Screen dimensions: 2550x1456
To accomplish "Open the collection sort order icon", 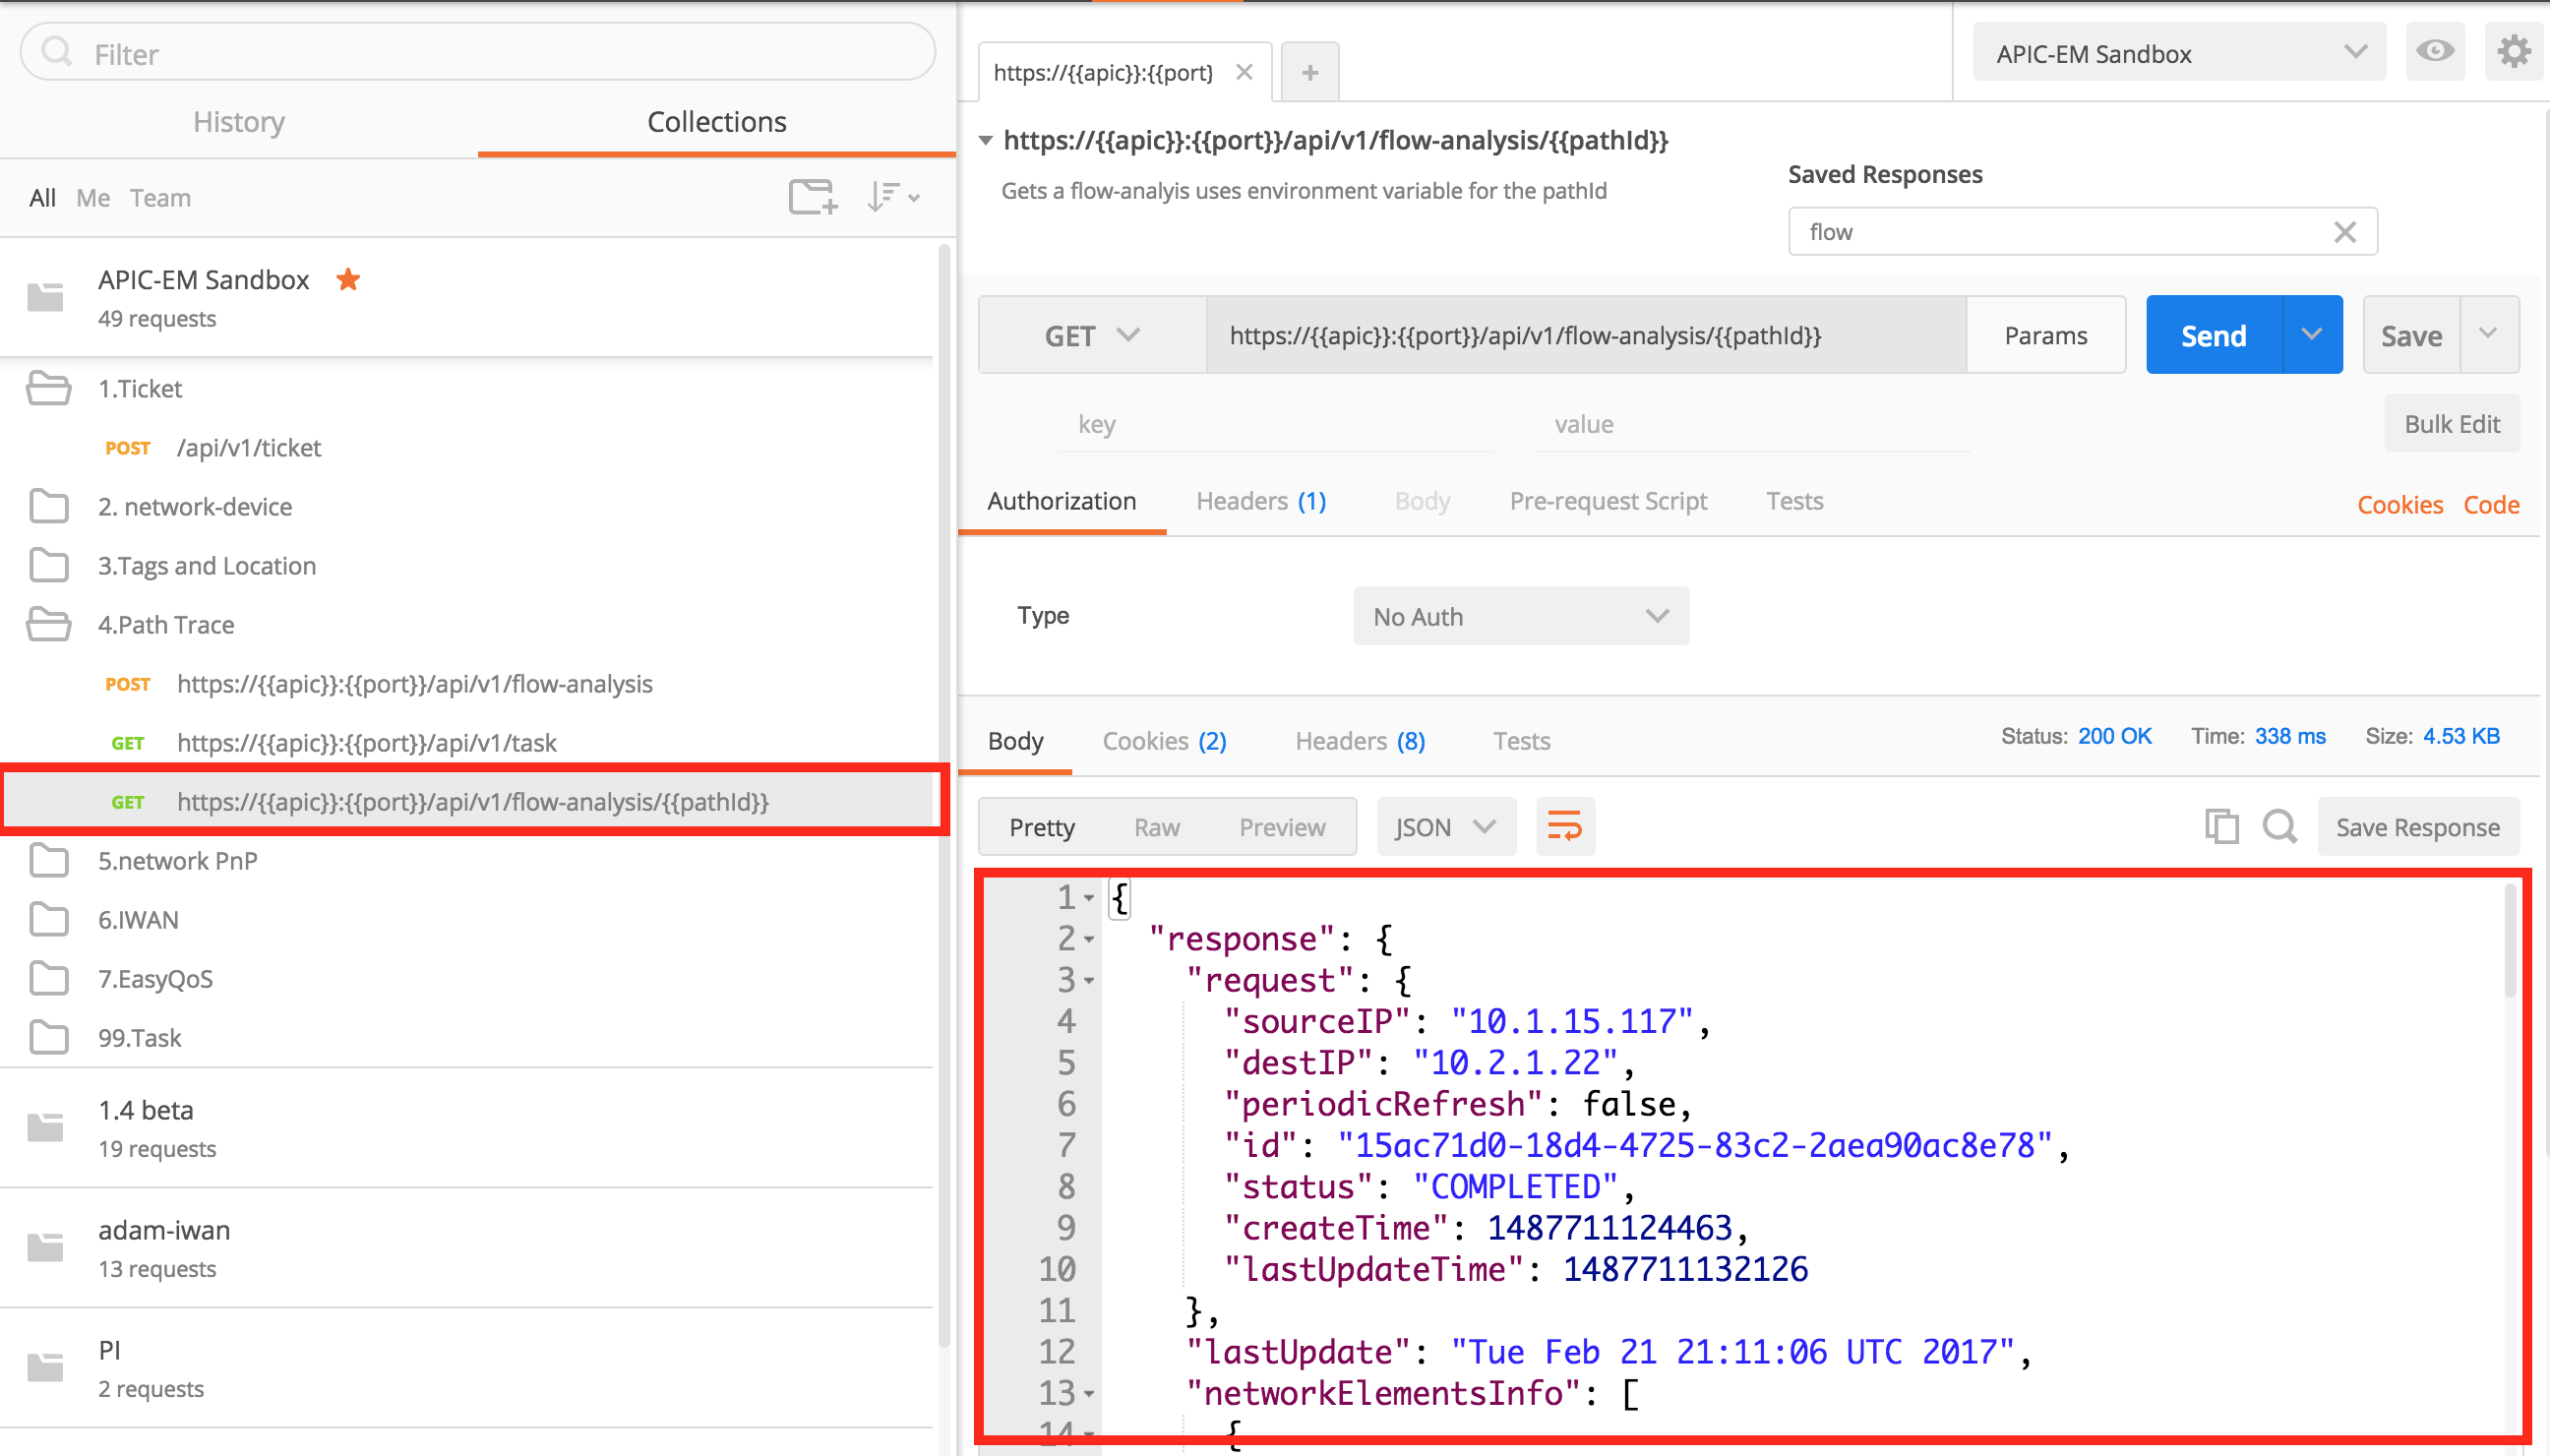I will click(x=893, y=197).
